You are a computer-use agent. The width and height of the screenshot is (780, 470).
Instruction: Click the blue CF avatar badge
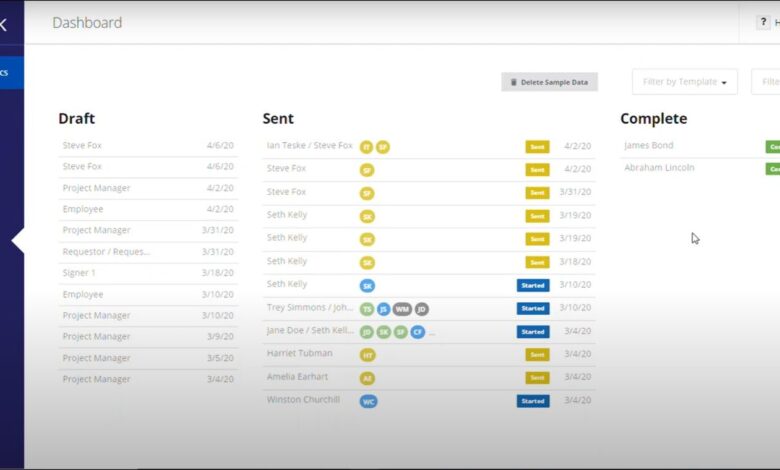[x=417, y=332]
